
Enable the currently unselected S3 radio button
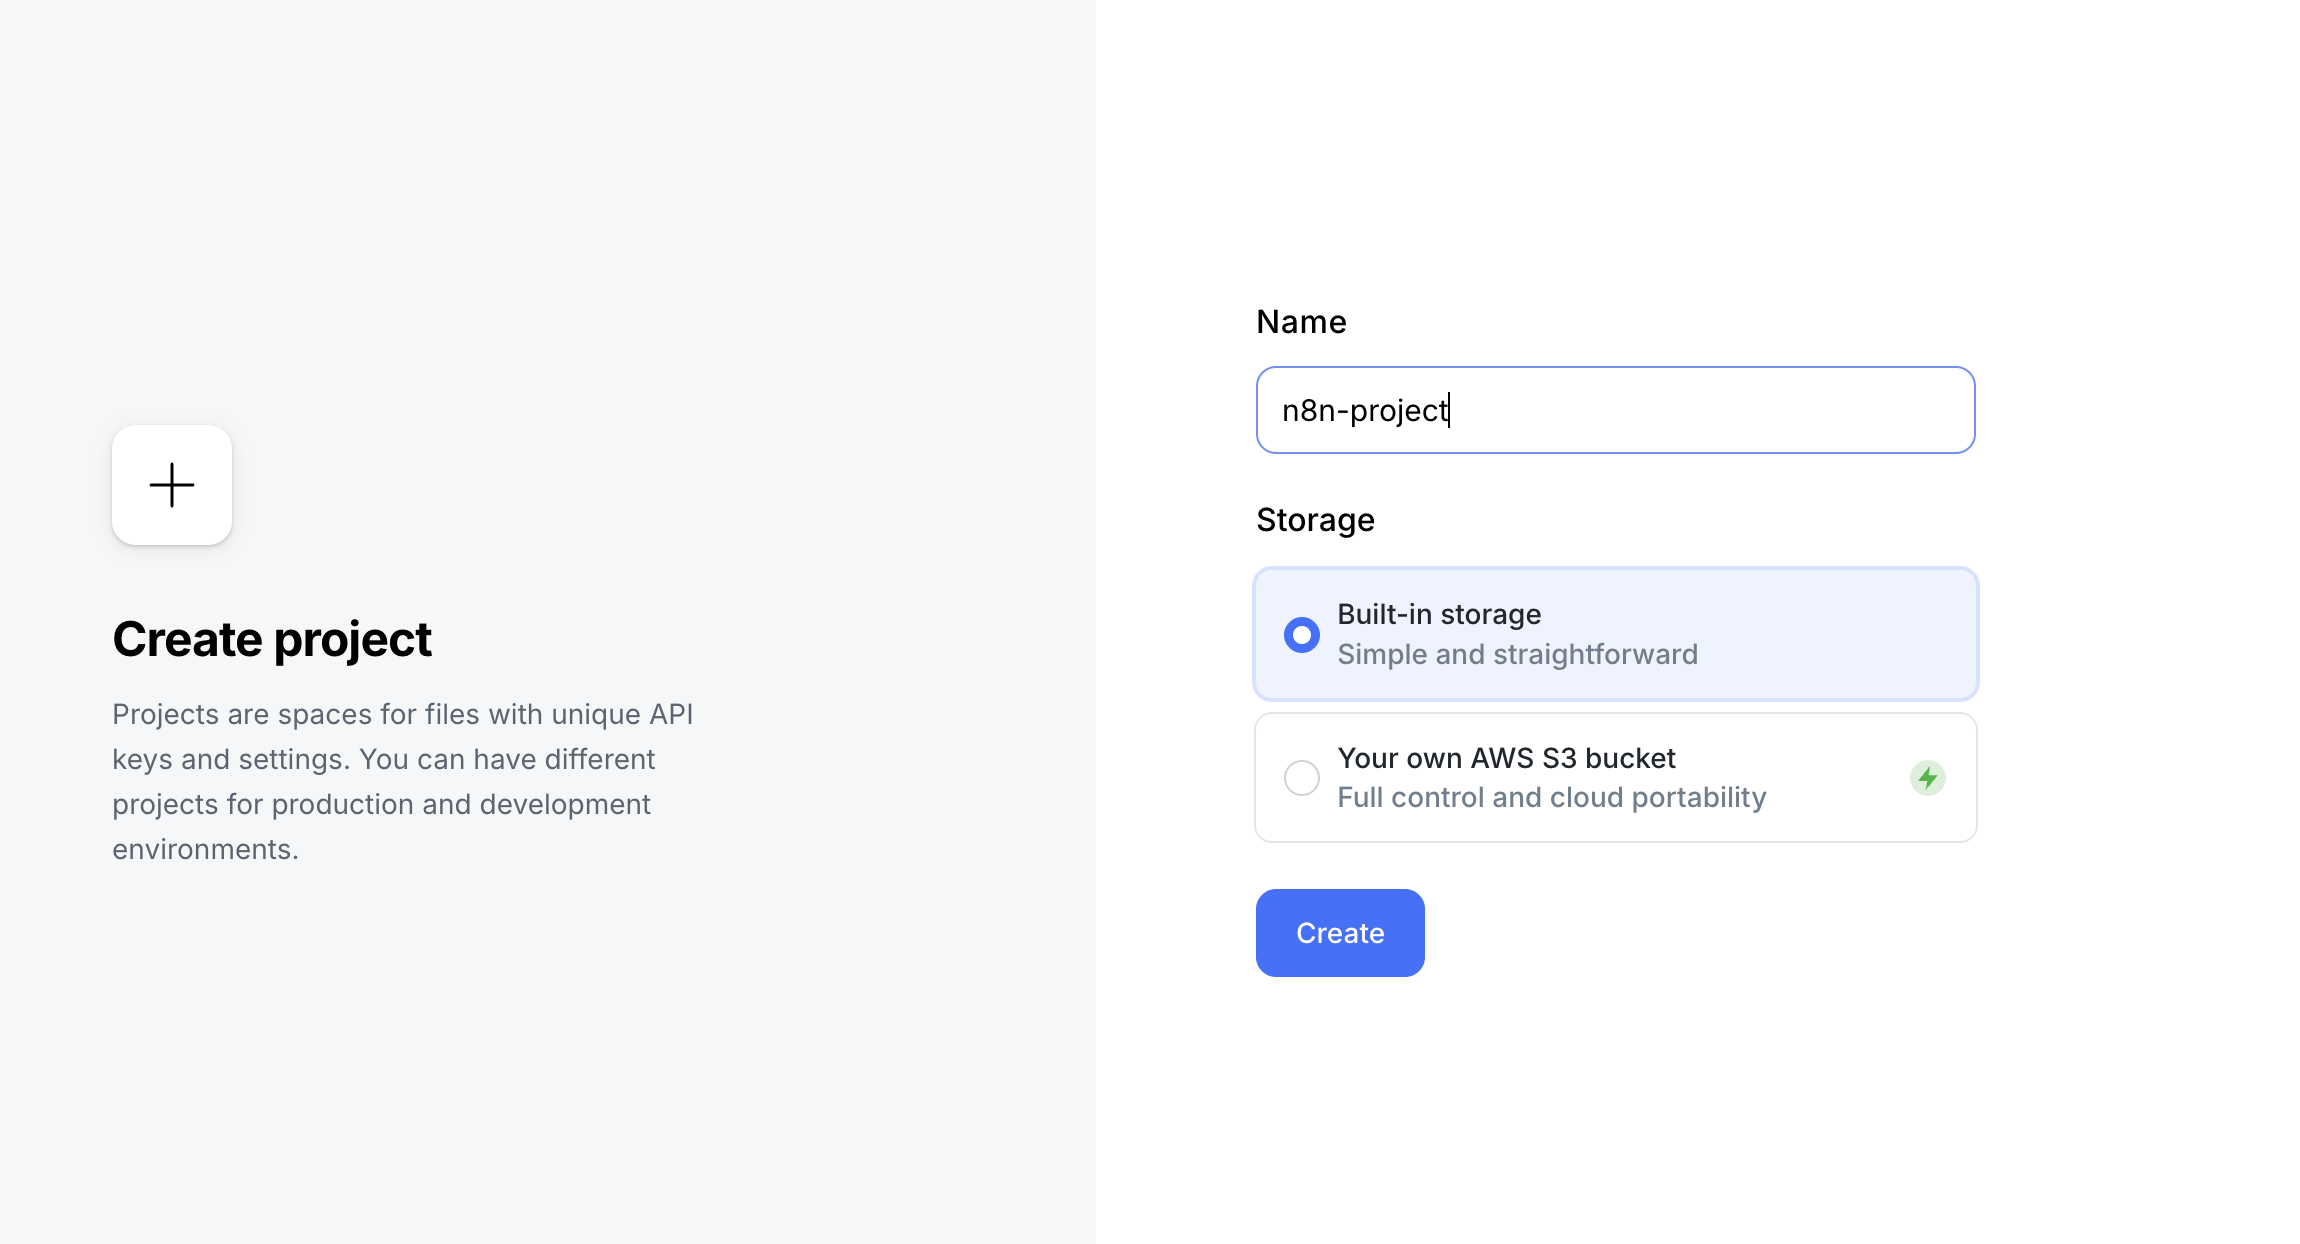pos(1301,777)
